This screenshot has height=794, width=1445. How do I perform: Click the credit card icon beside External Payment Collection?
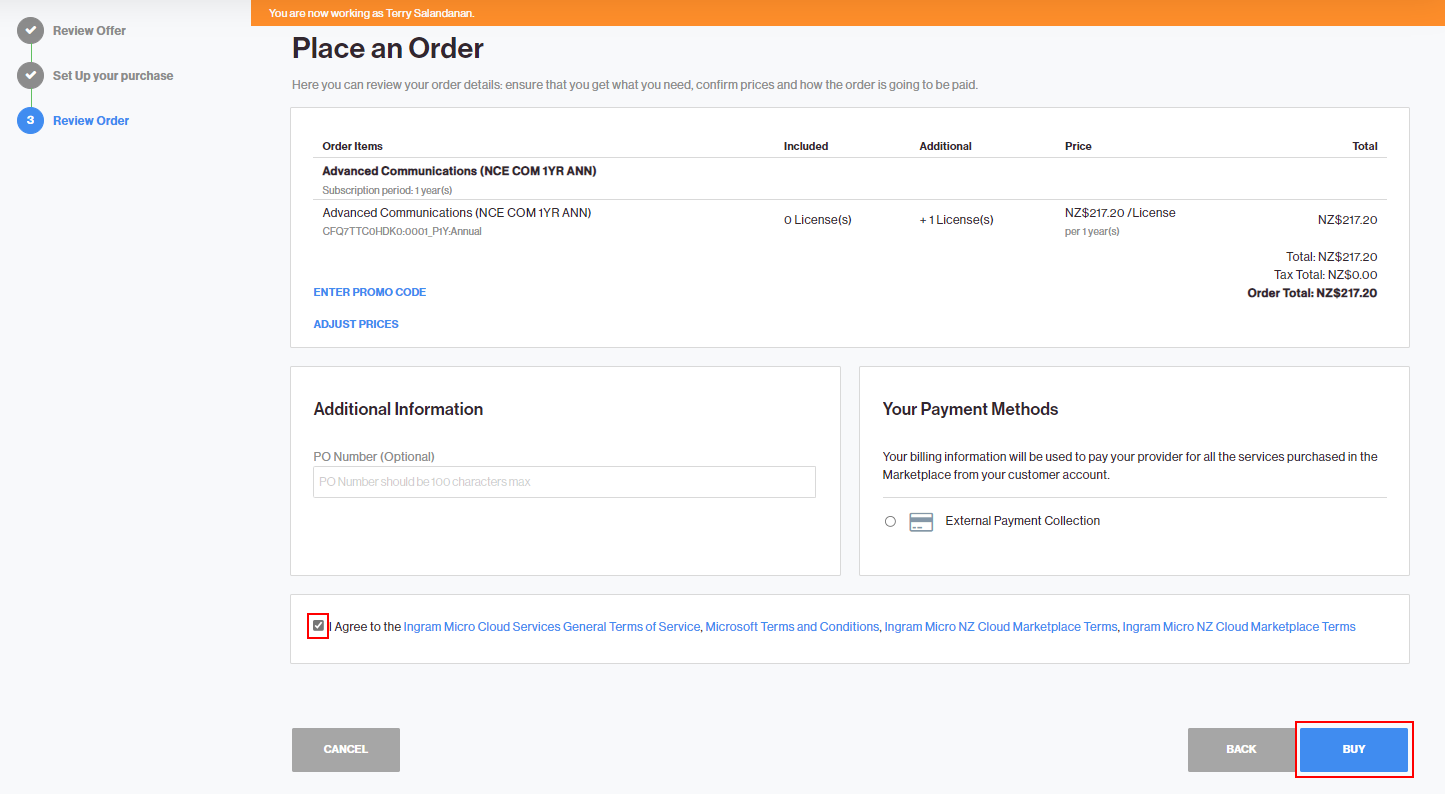pyautogui.click(x=920, y=521)
